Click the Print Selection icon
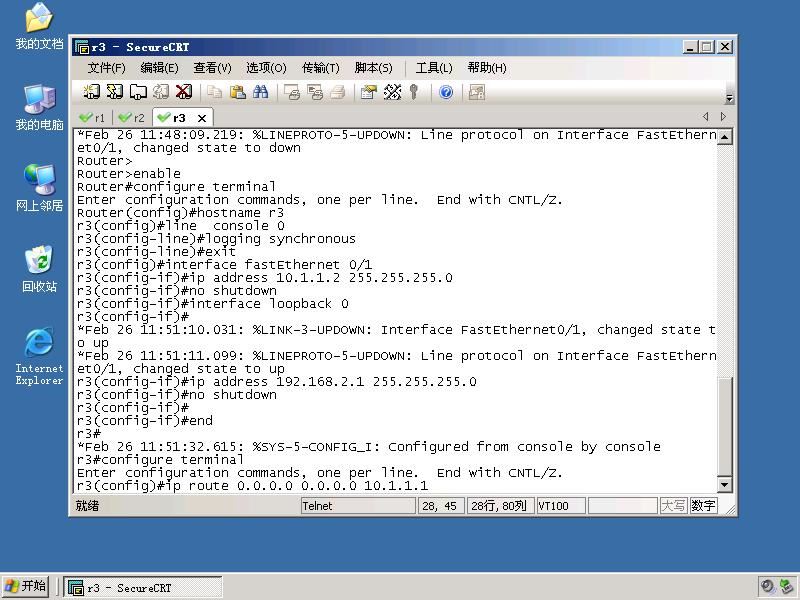Image resolution: width=800 pixels, height=600 pixels. click(314, 92)
